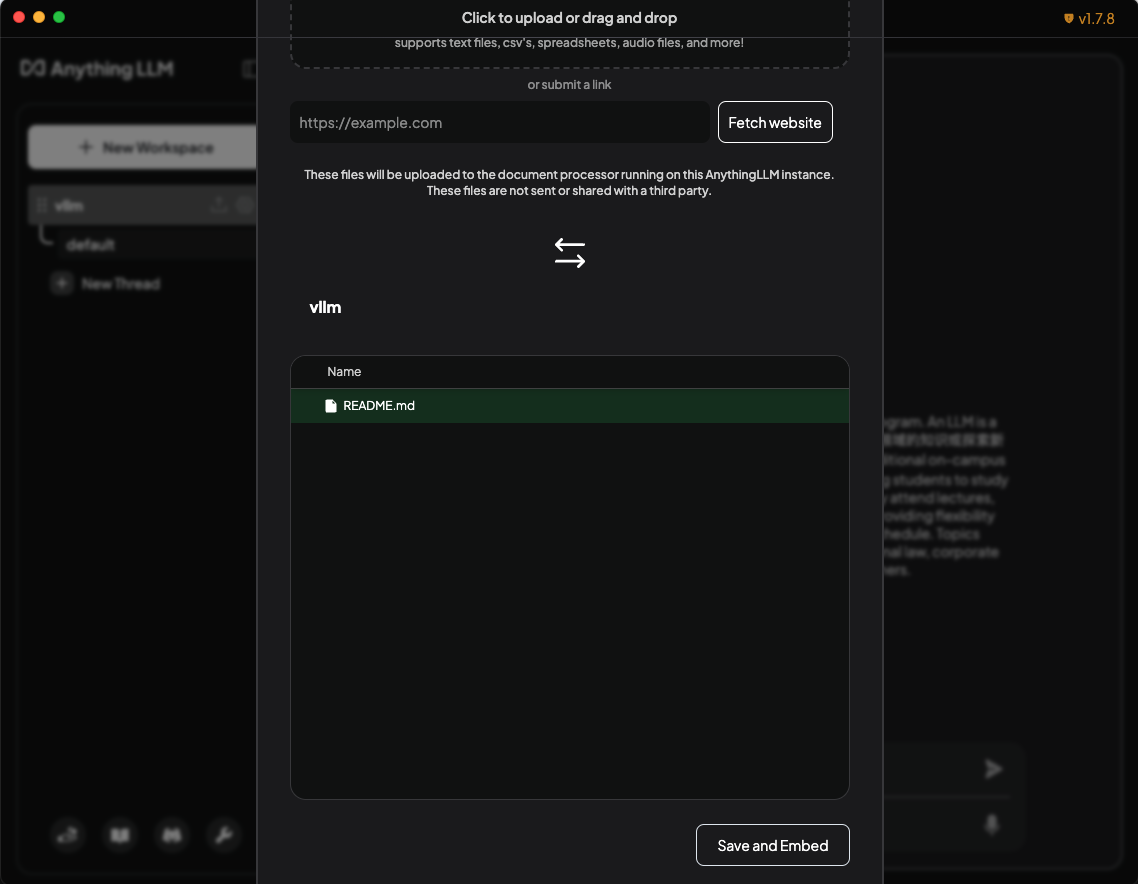Click the documentation book icon in sidebar
The image size is (1138, 884).
tap(119, 835)
